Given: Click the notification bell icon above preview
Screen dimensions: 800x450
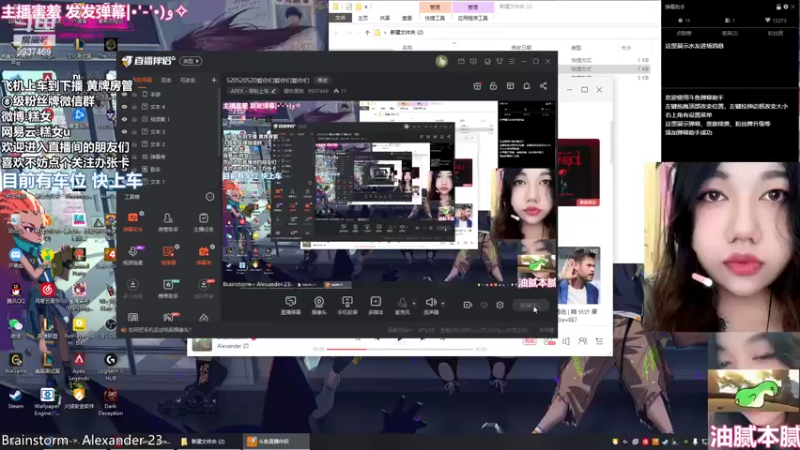Looking at the screenshot, I should click(527, 86).
